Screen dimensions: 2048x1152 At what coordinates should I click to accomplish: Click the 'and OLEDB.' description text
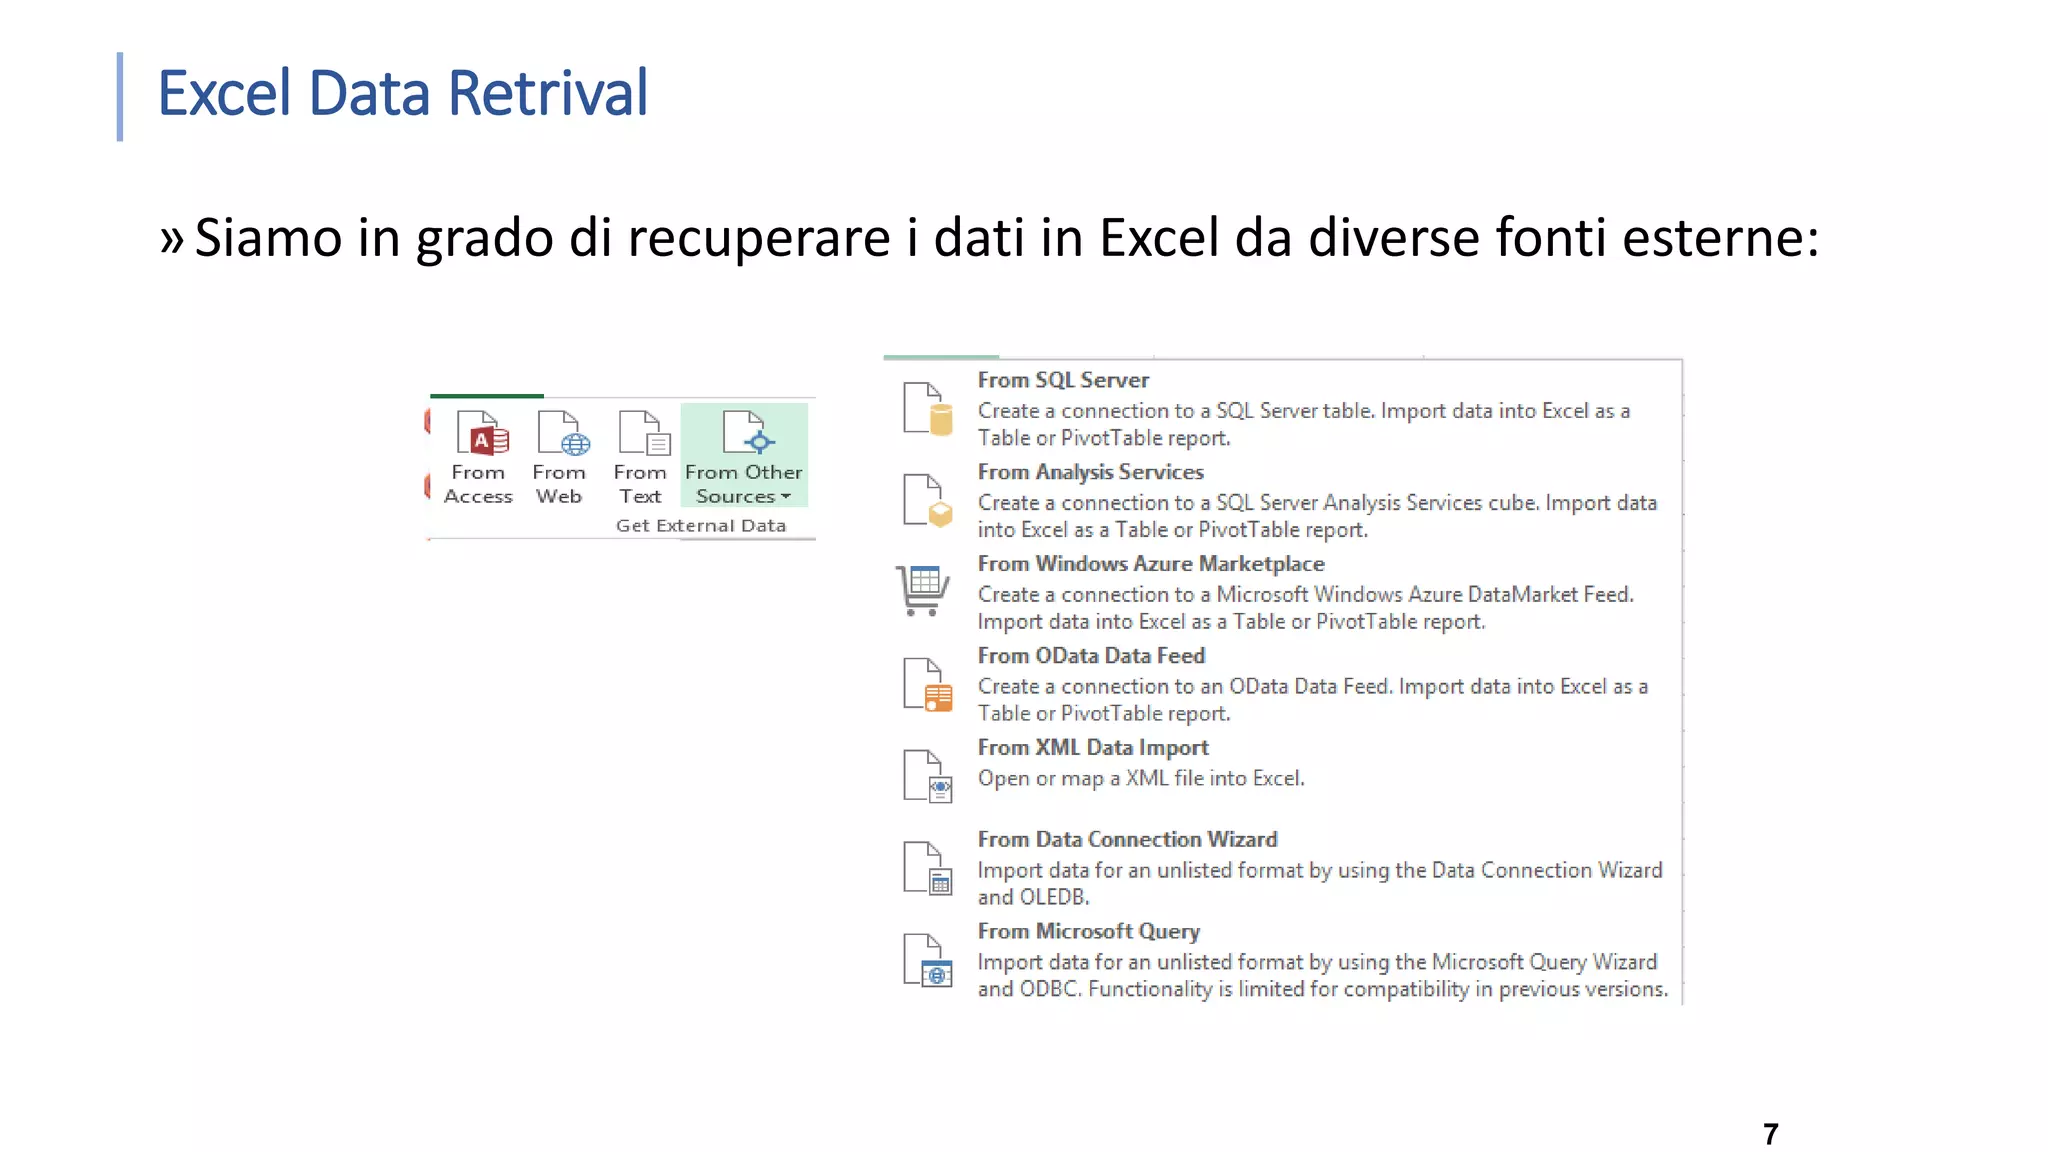coord(1033,897)
